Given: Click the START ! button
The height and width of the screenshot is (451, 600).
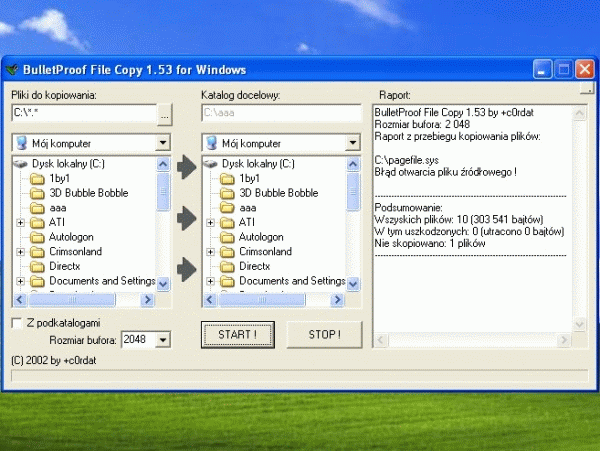Looking at the screenshot, I should point(238,335).
